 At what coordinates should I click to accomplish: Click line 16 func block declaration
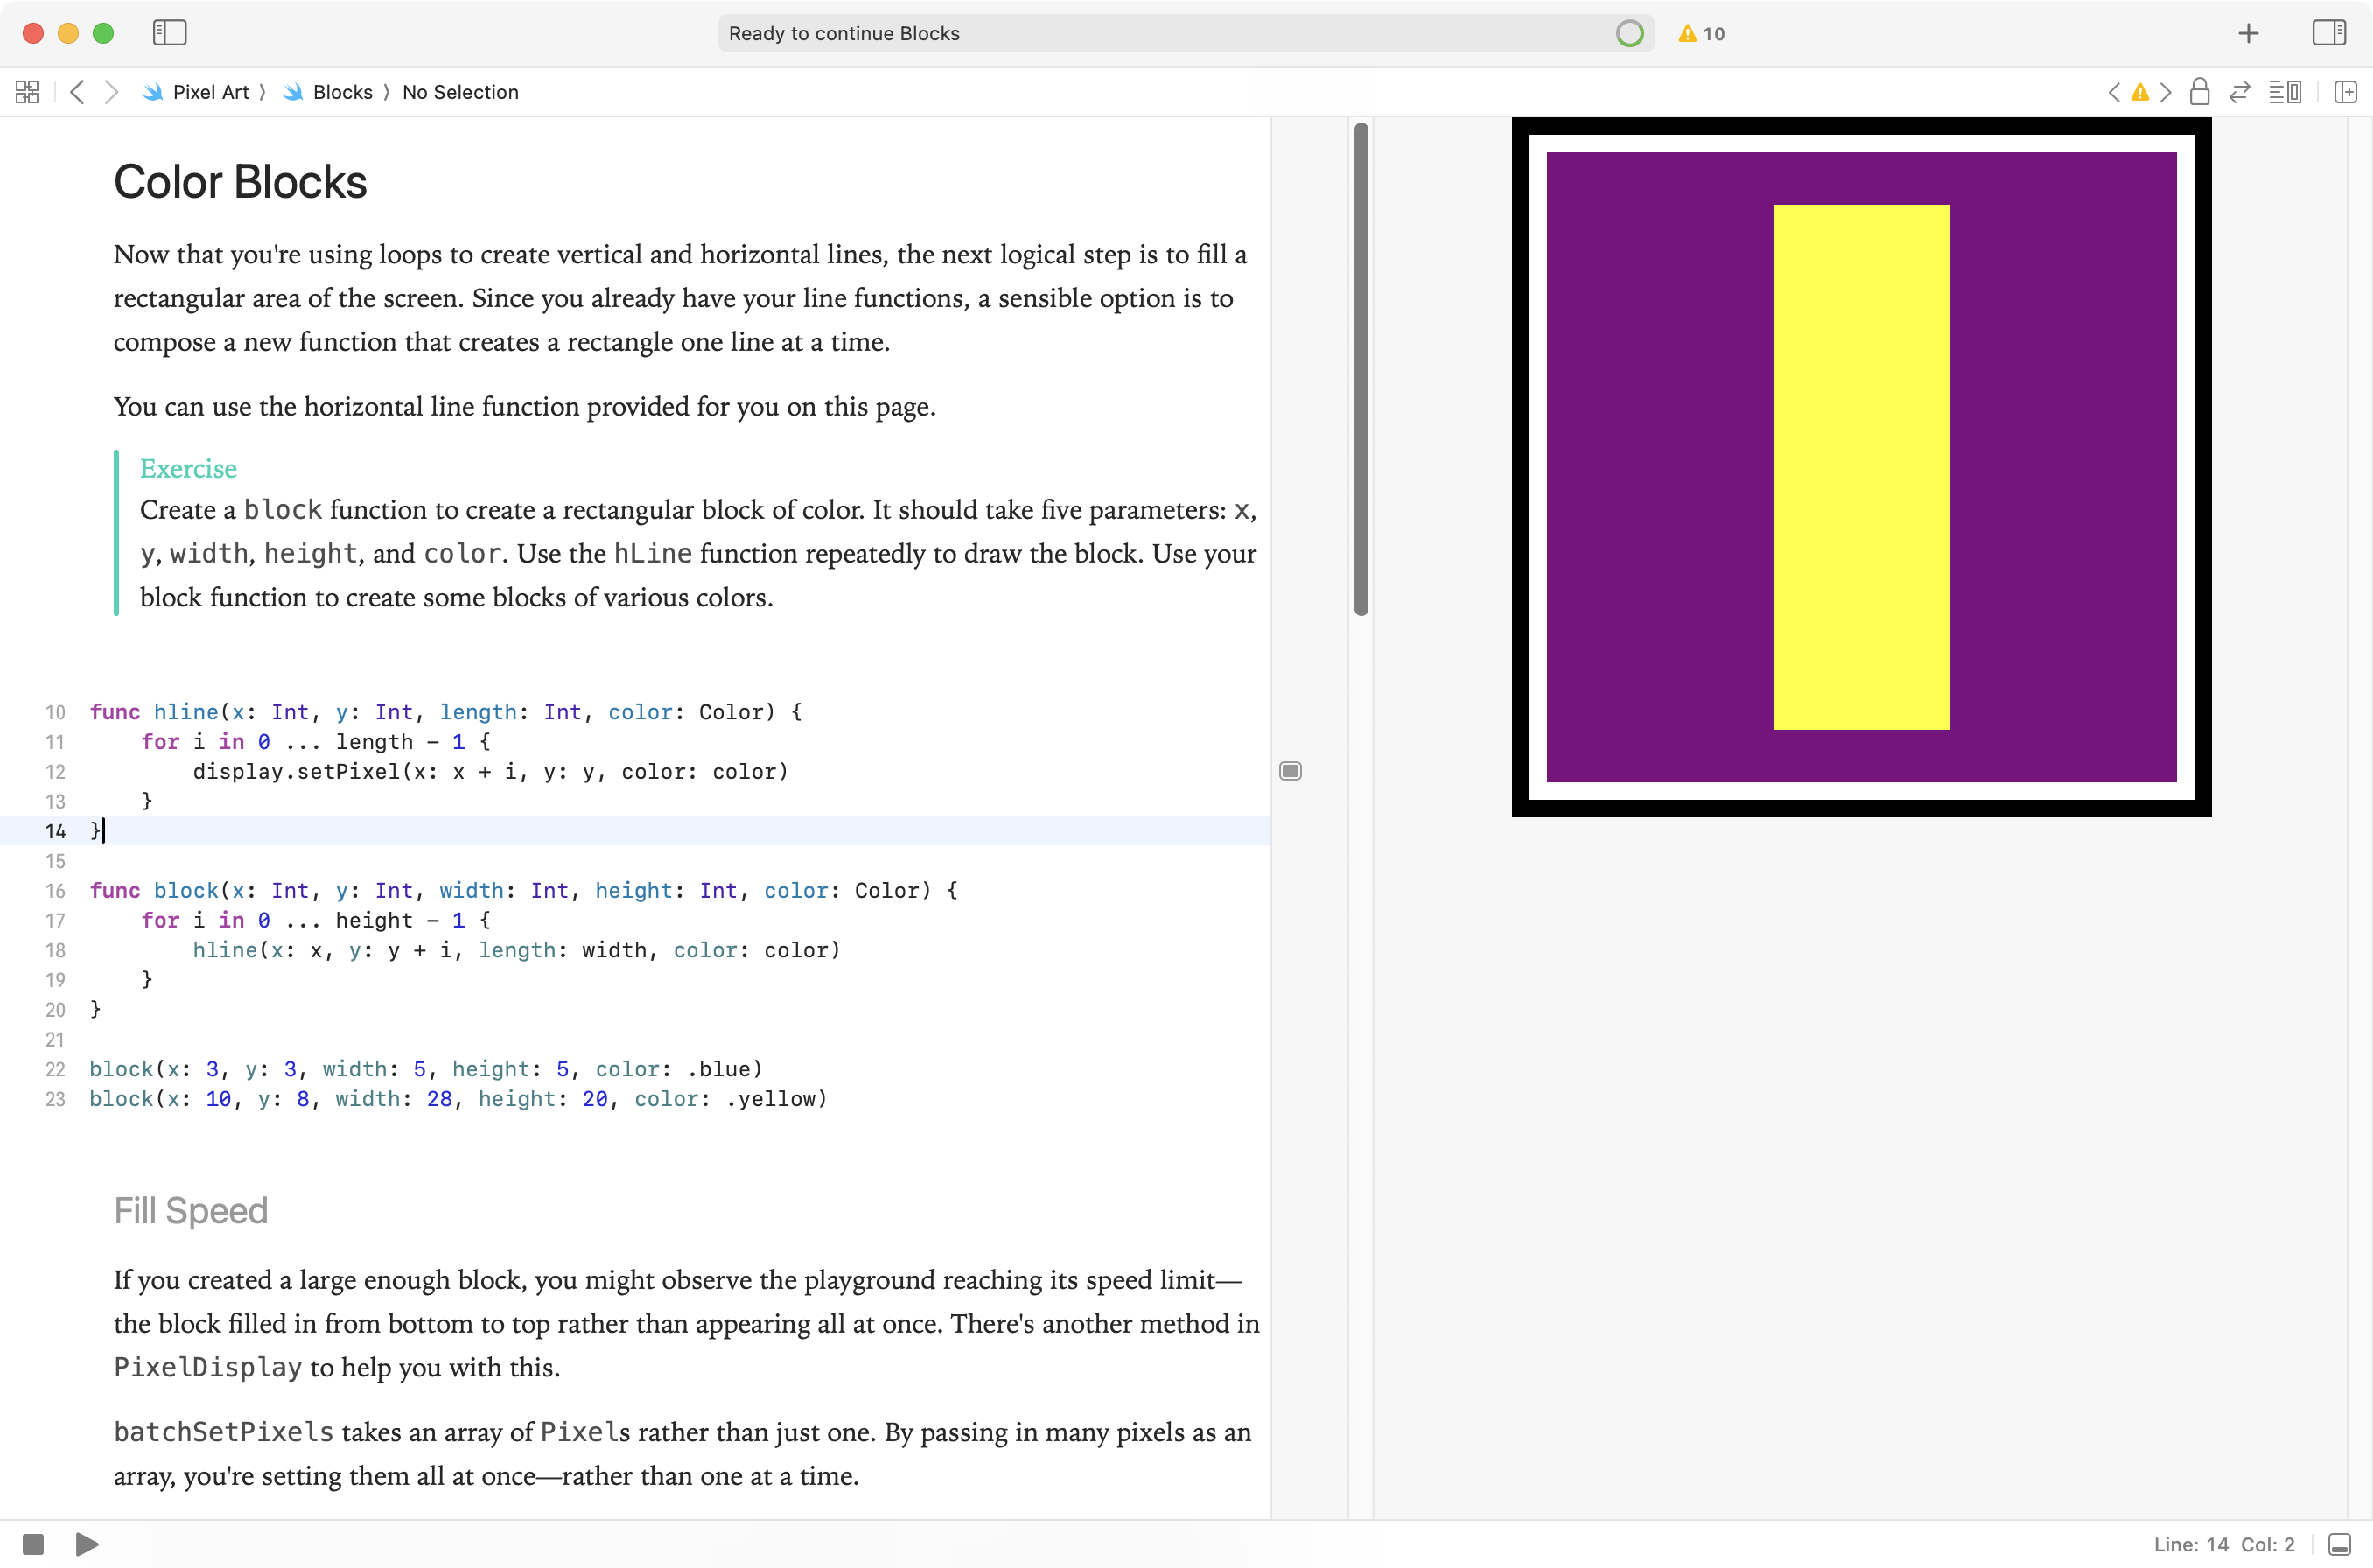[523, 891]
